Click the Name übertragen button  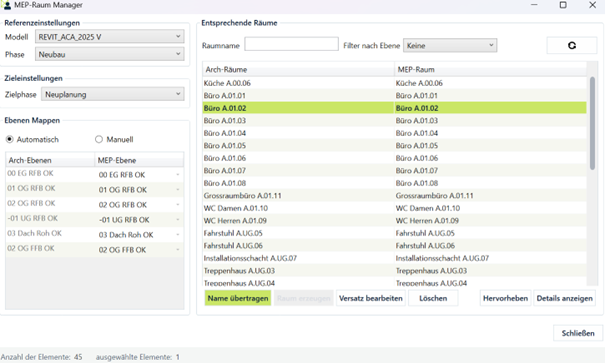238,298
